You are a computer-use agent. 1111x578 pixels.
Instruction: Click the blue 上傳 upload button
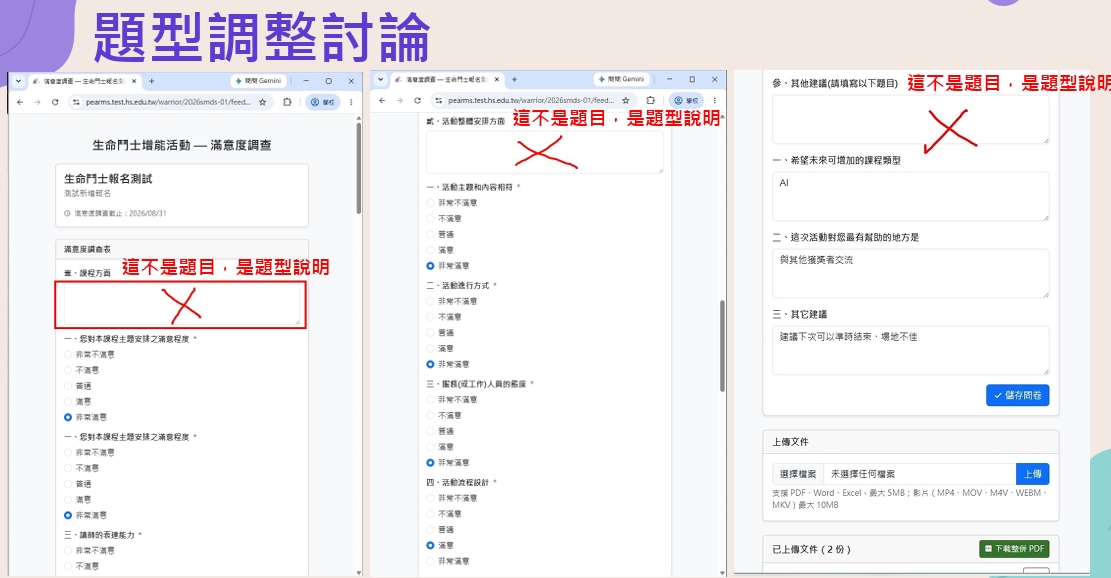point(1032,474)
